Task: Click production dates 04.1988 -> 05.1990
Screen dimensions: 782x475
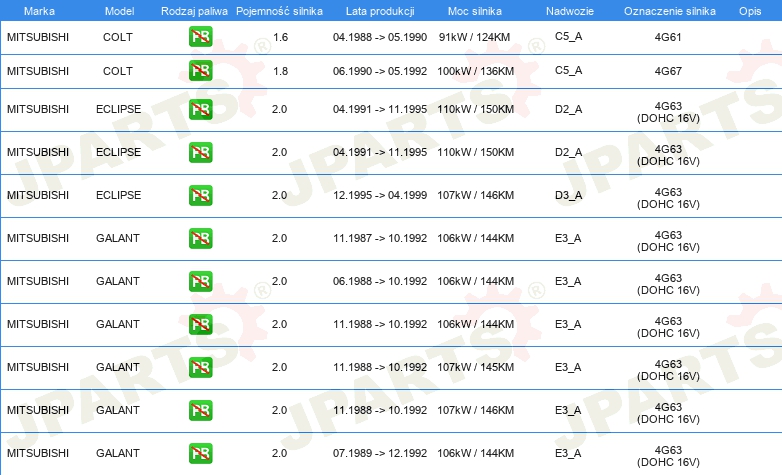Action: coord(380,37)
